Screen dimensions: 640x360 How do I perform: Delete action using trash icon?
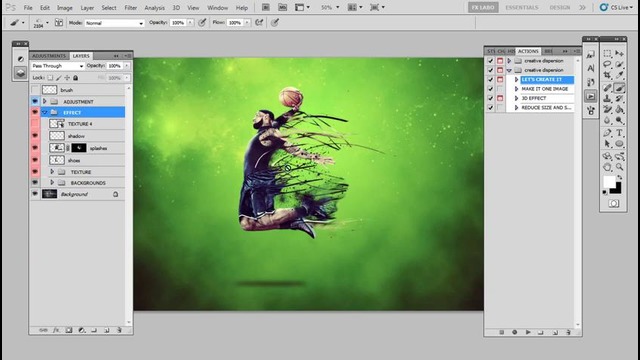click(x=568, y=332)
